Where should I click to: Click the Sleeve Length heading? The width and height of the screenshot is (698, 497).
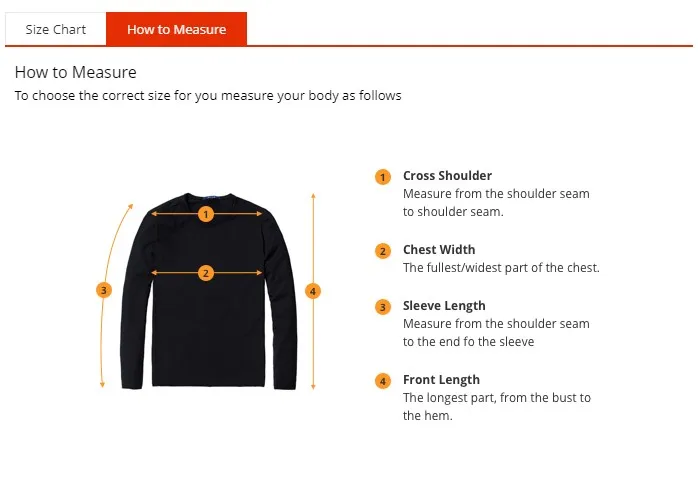click(444, 306)
